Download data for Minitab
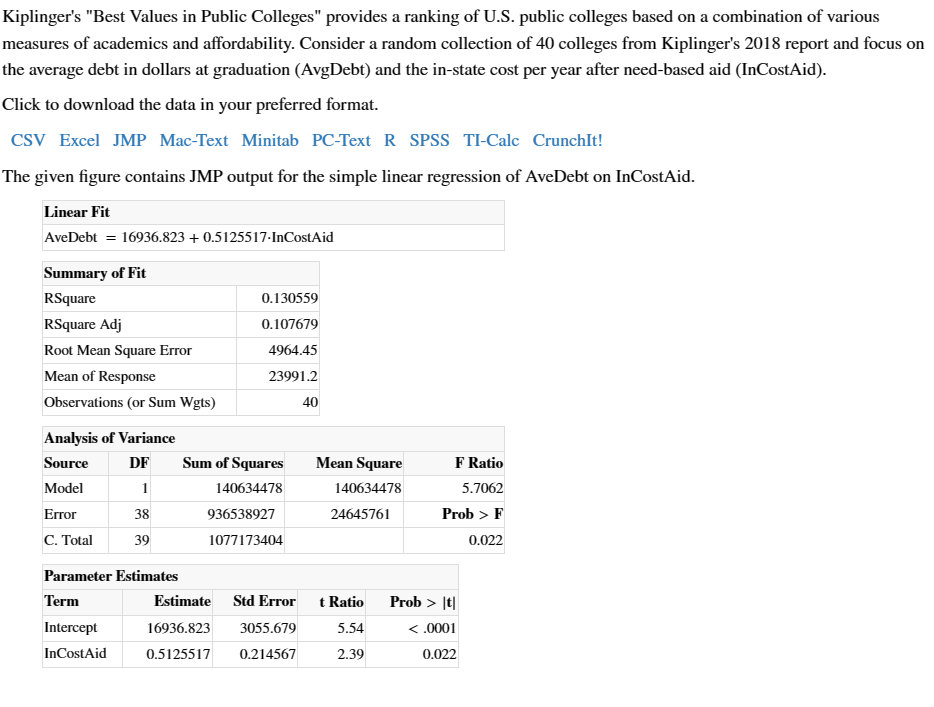Screen dimensions: 934x707 pos(270,140)
